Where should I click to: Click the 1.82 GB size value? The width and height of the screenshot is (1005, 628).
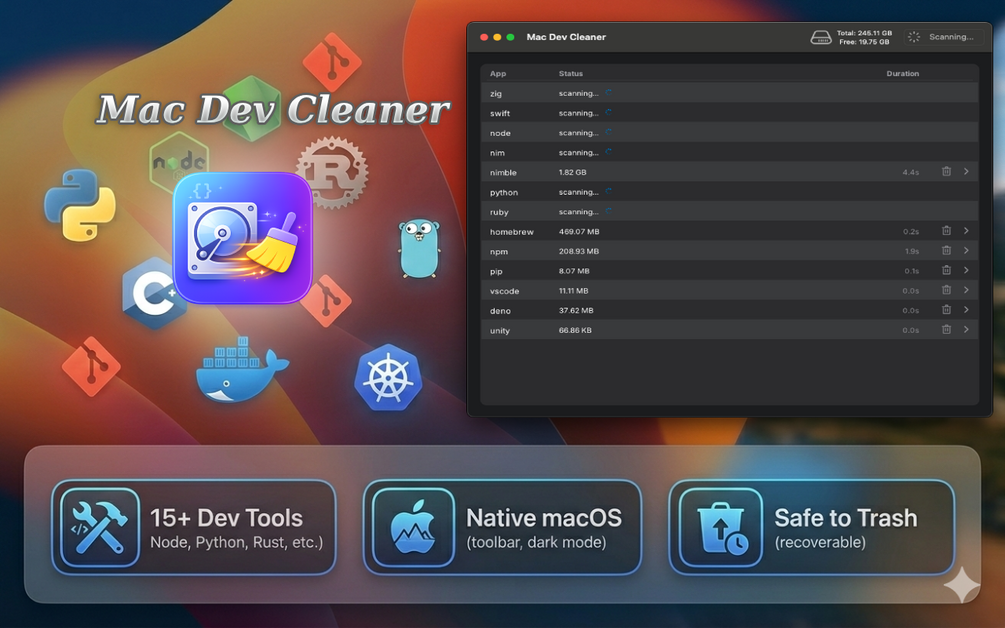coord(572,172)
